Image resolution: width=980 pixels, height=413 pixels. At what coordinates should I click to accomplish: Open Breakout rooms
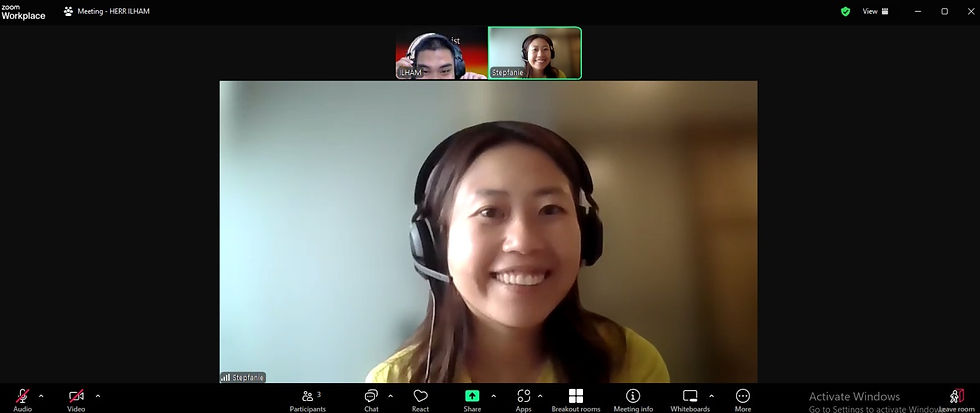tap(576, 399)
